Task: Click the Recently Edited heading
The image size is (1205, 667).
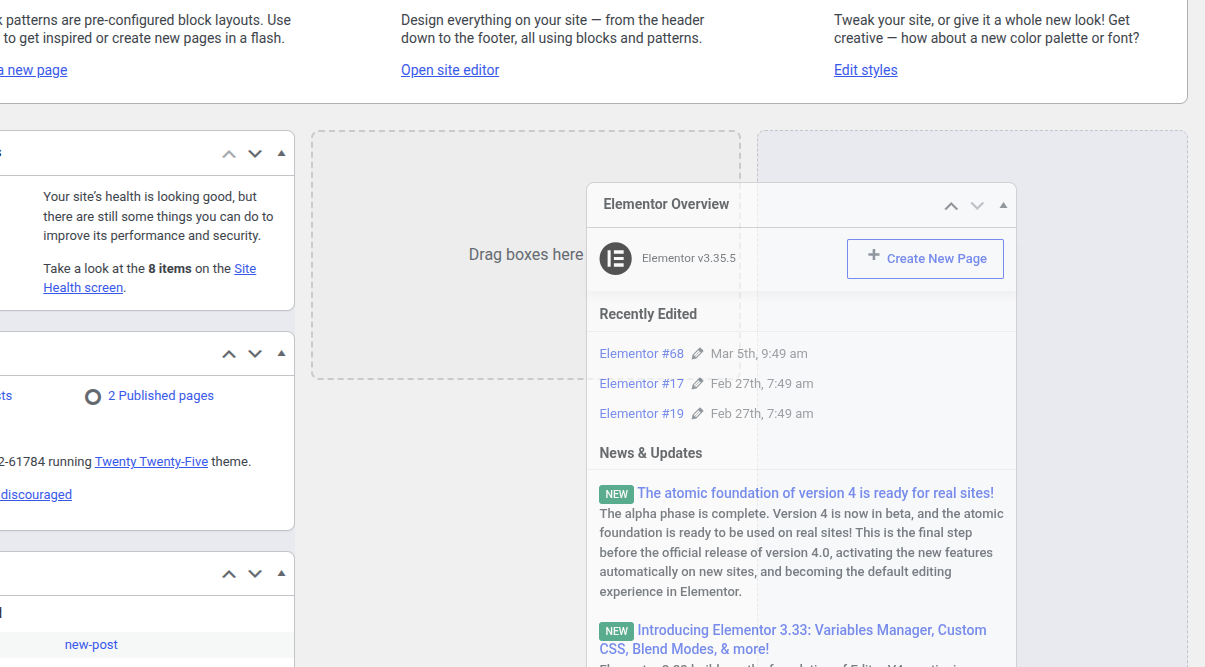Action: coord(648,314)
